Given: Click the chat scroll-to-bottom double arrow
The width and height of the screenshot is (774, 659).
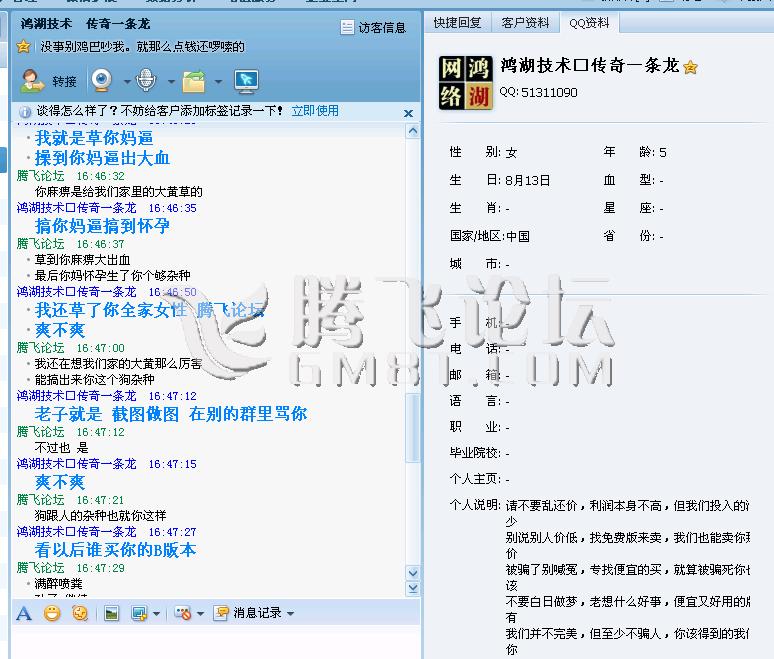Looking at the screenshot, I should [x=413, y=588].
